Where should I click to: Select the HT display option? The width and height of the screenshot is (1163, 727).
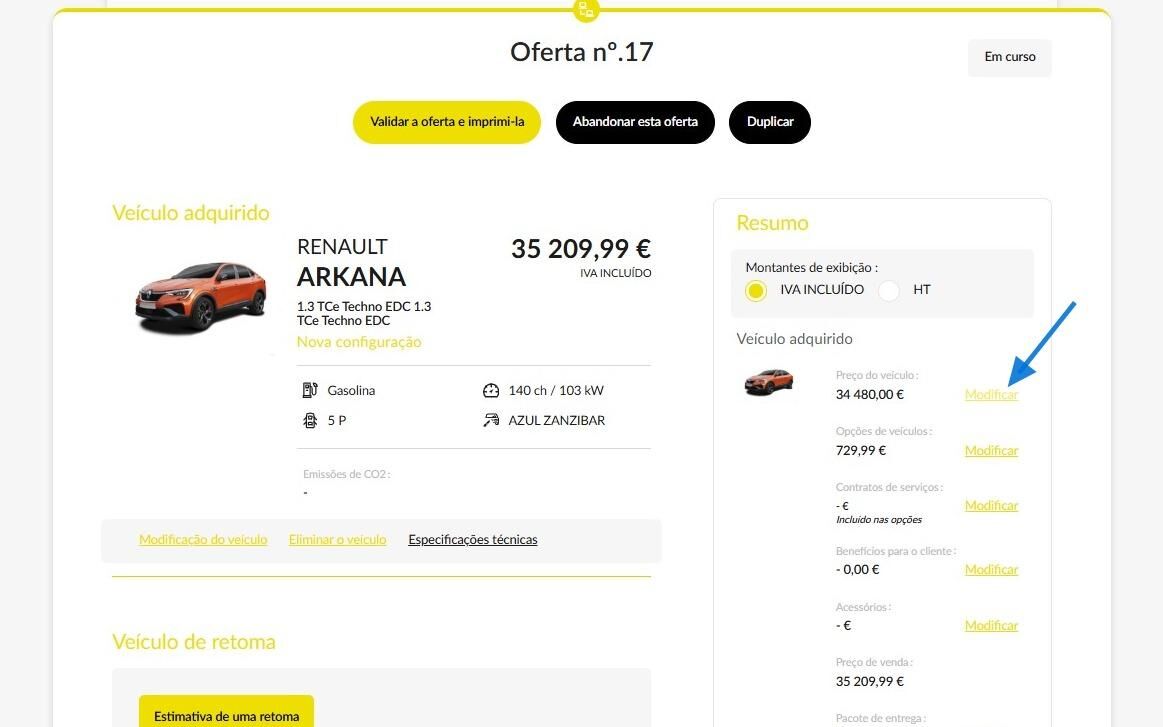[x=889, y=290]
